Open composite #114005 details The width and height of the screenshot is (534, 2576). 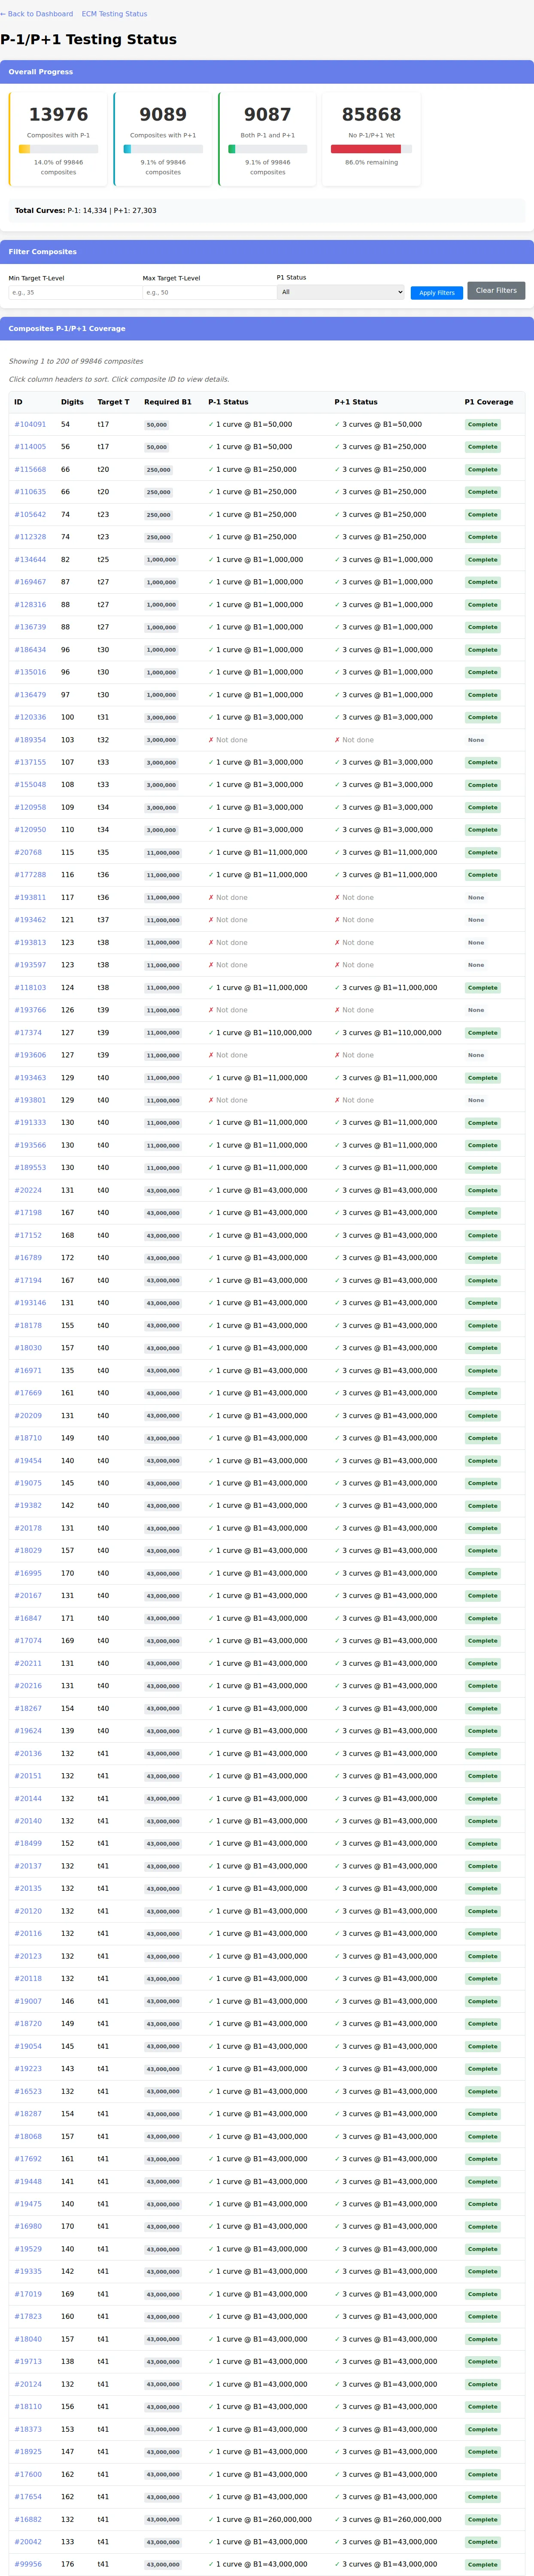(30, 447)
